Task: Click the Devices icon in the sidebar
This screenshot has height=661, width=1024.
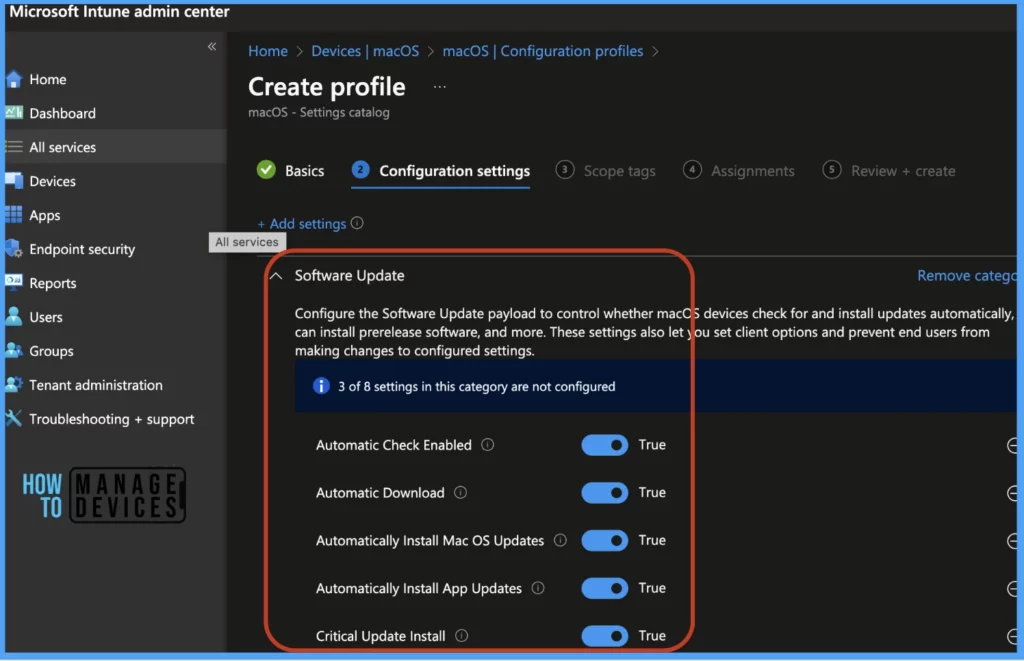Action: [14, 181]
